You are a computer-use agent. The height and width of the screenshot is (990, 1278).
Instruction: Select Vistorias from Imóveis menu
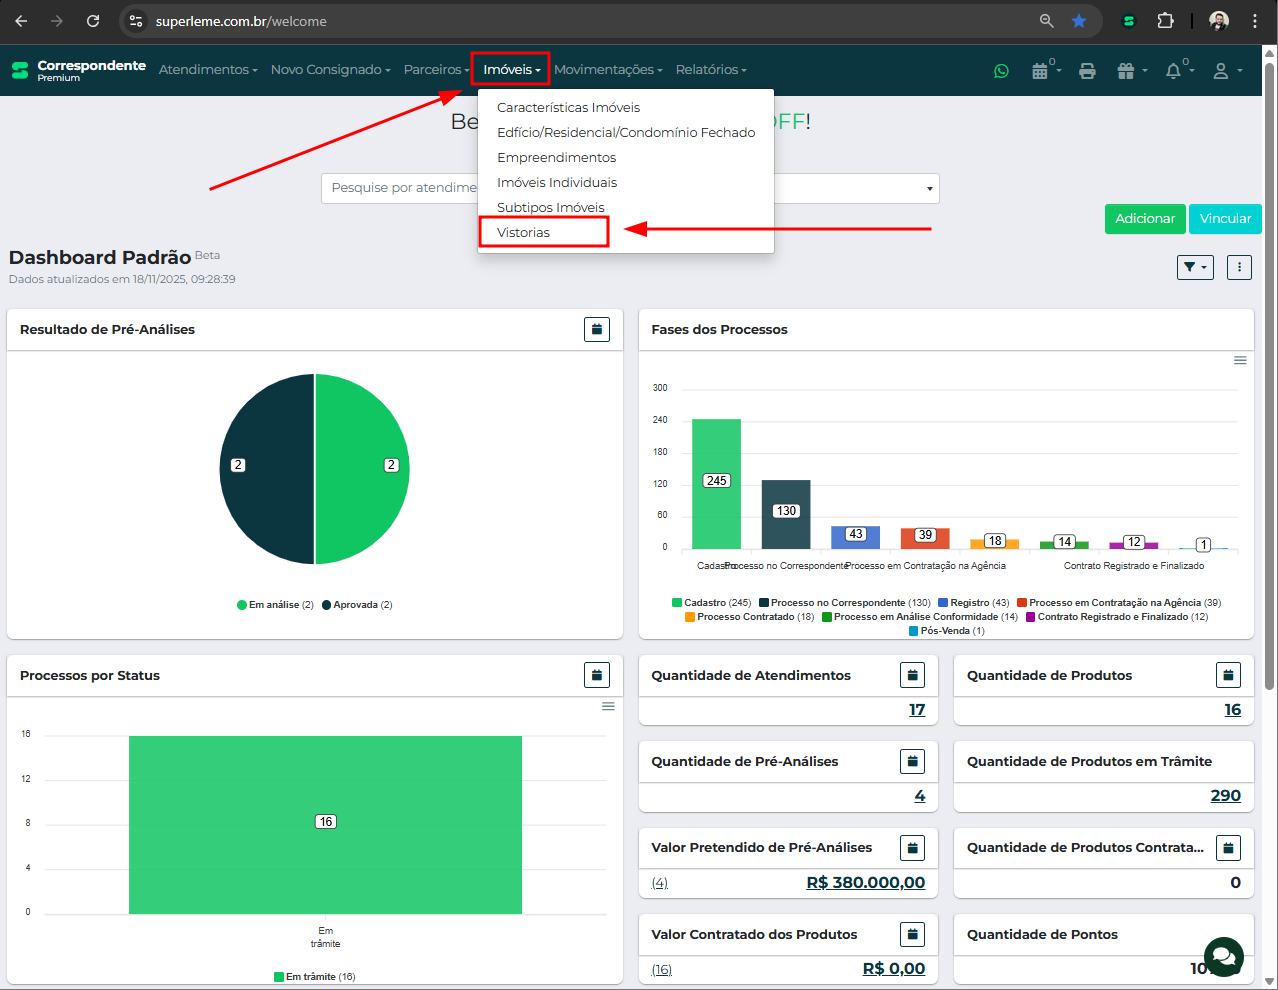(x=523, y=232)
